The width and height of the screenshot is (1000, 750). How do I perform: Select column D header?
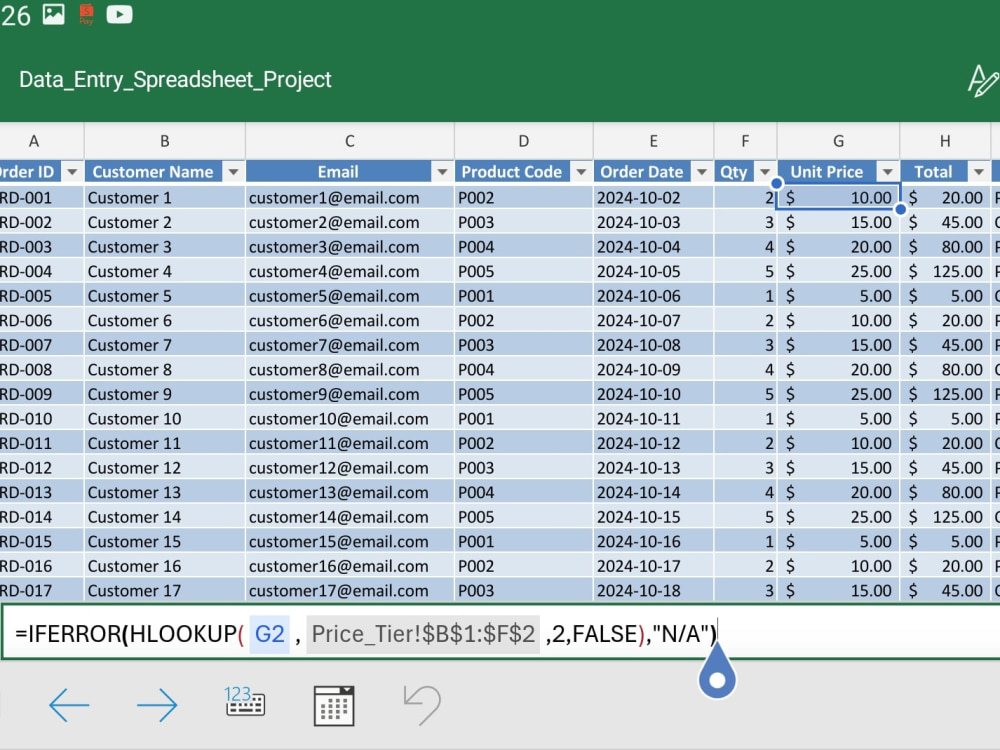pyautogui.click(x=524, y=141)
